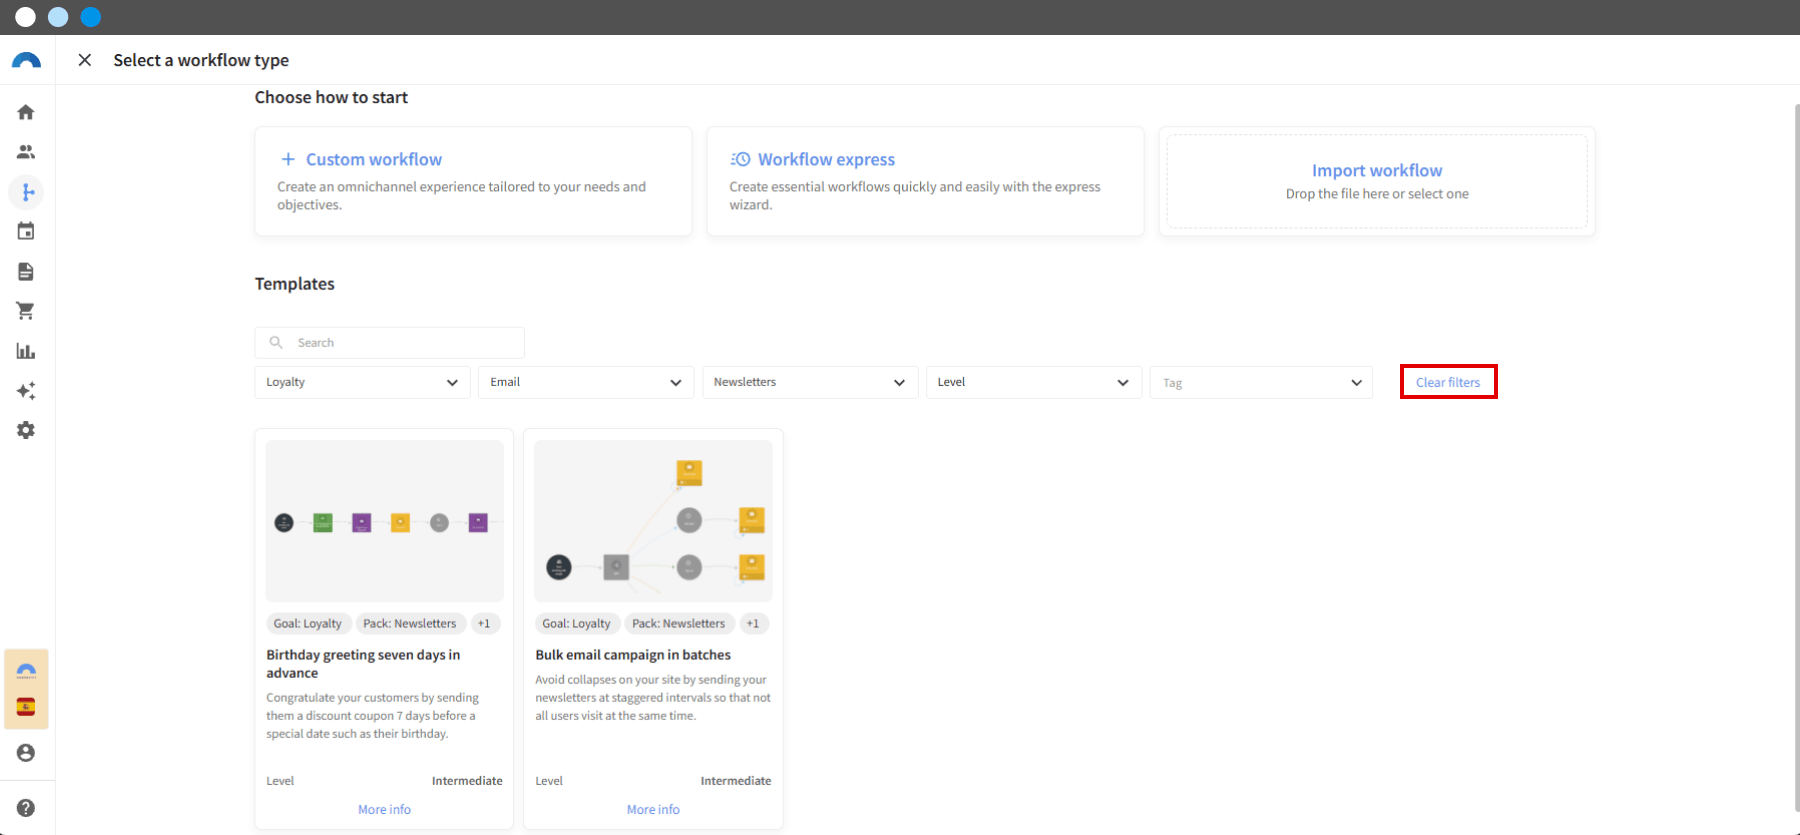Click 'Pack: Newsletters' tag on Bulk email card
The height and width of the screenshot is (835, 1800).
[679, 623]
